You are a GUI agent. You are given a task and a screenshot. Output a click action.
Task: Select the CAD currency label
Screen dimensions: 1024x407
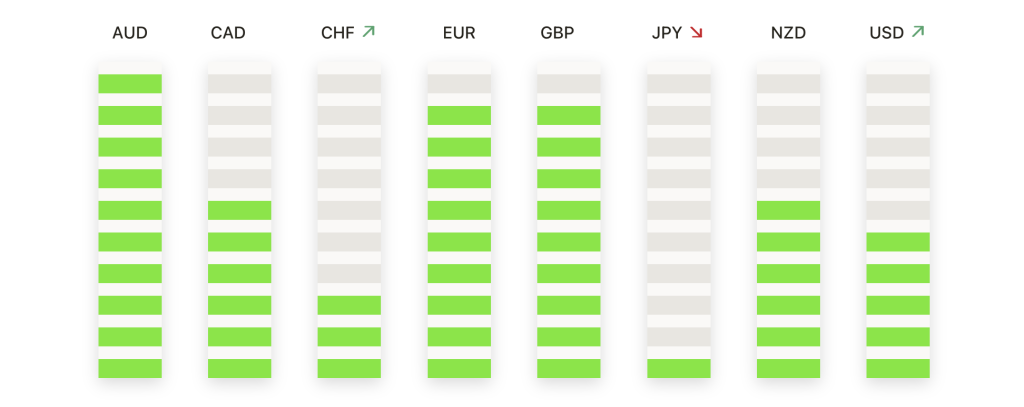click(x=228, y=33)
